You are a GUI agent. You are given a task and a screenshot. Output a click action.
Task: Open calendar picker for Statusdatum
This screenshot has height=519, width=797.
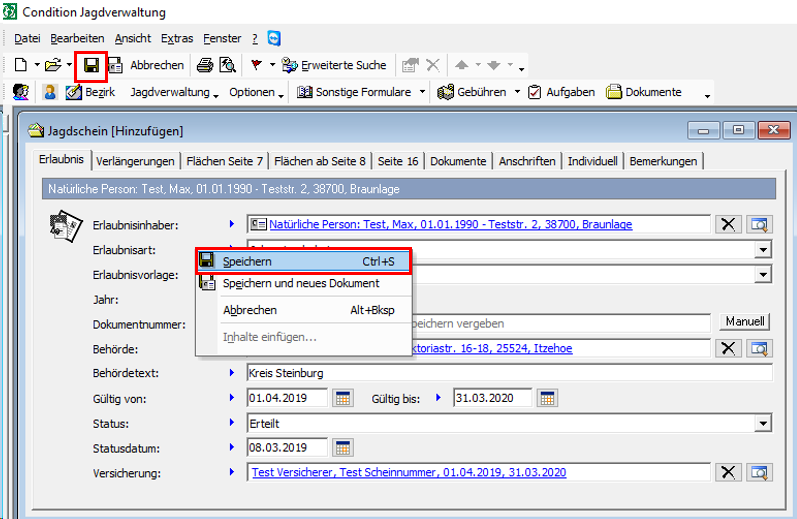coord(343,448)
